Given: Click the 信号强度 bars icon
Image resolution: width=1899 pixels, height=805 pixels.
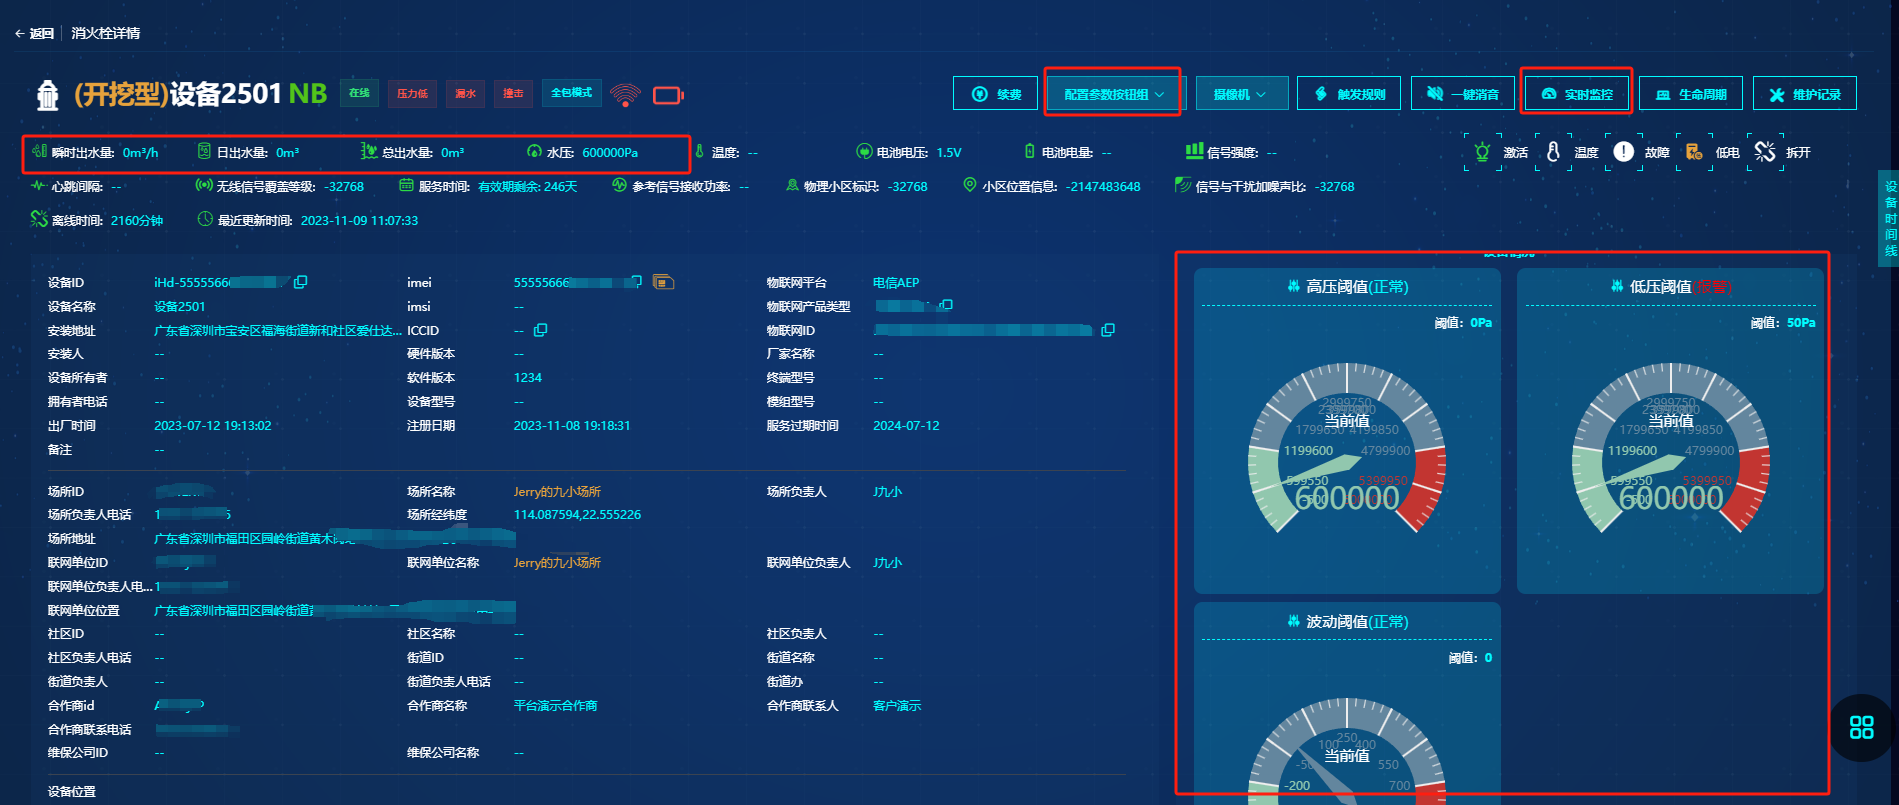Looking at the screenshot, I should (1194, 151).
